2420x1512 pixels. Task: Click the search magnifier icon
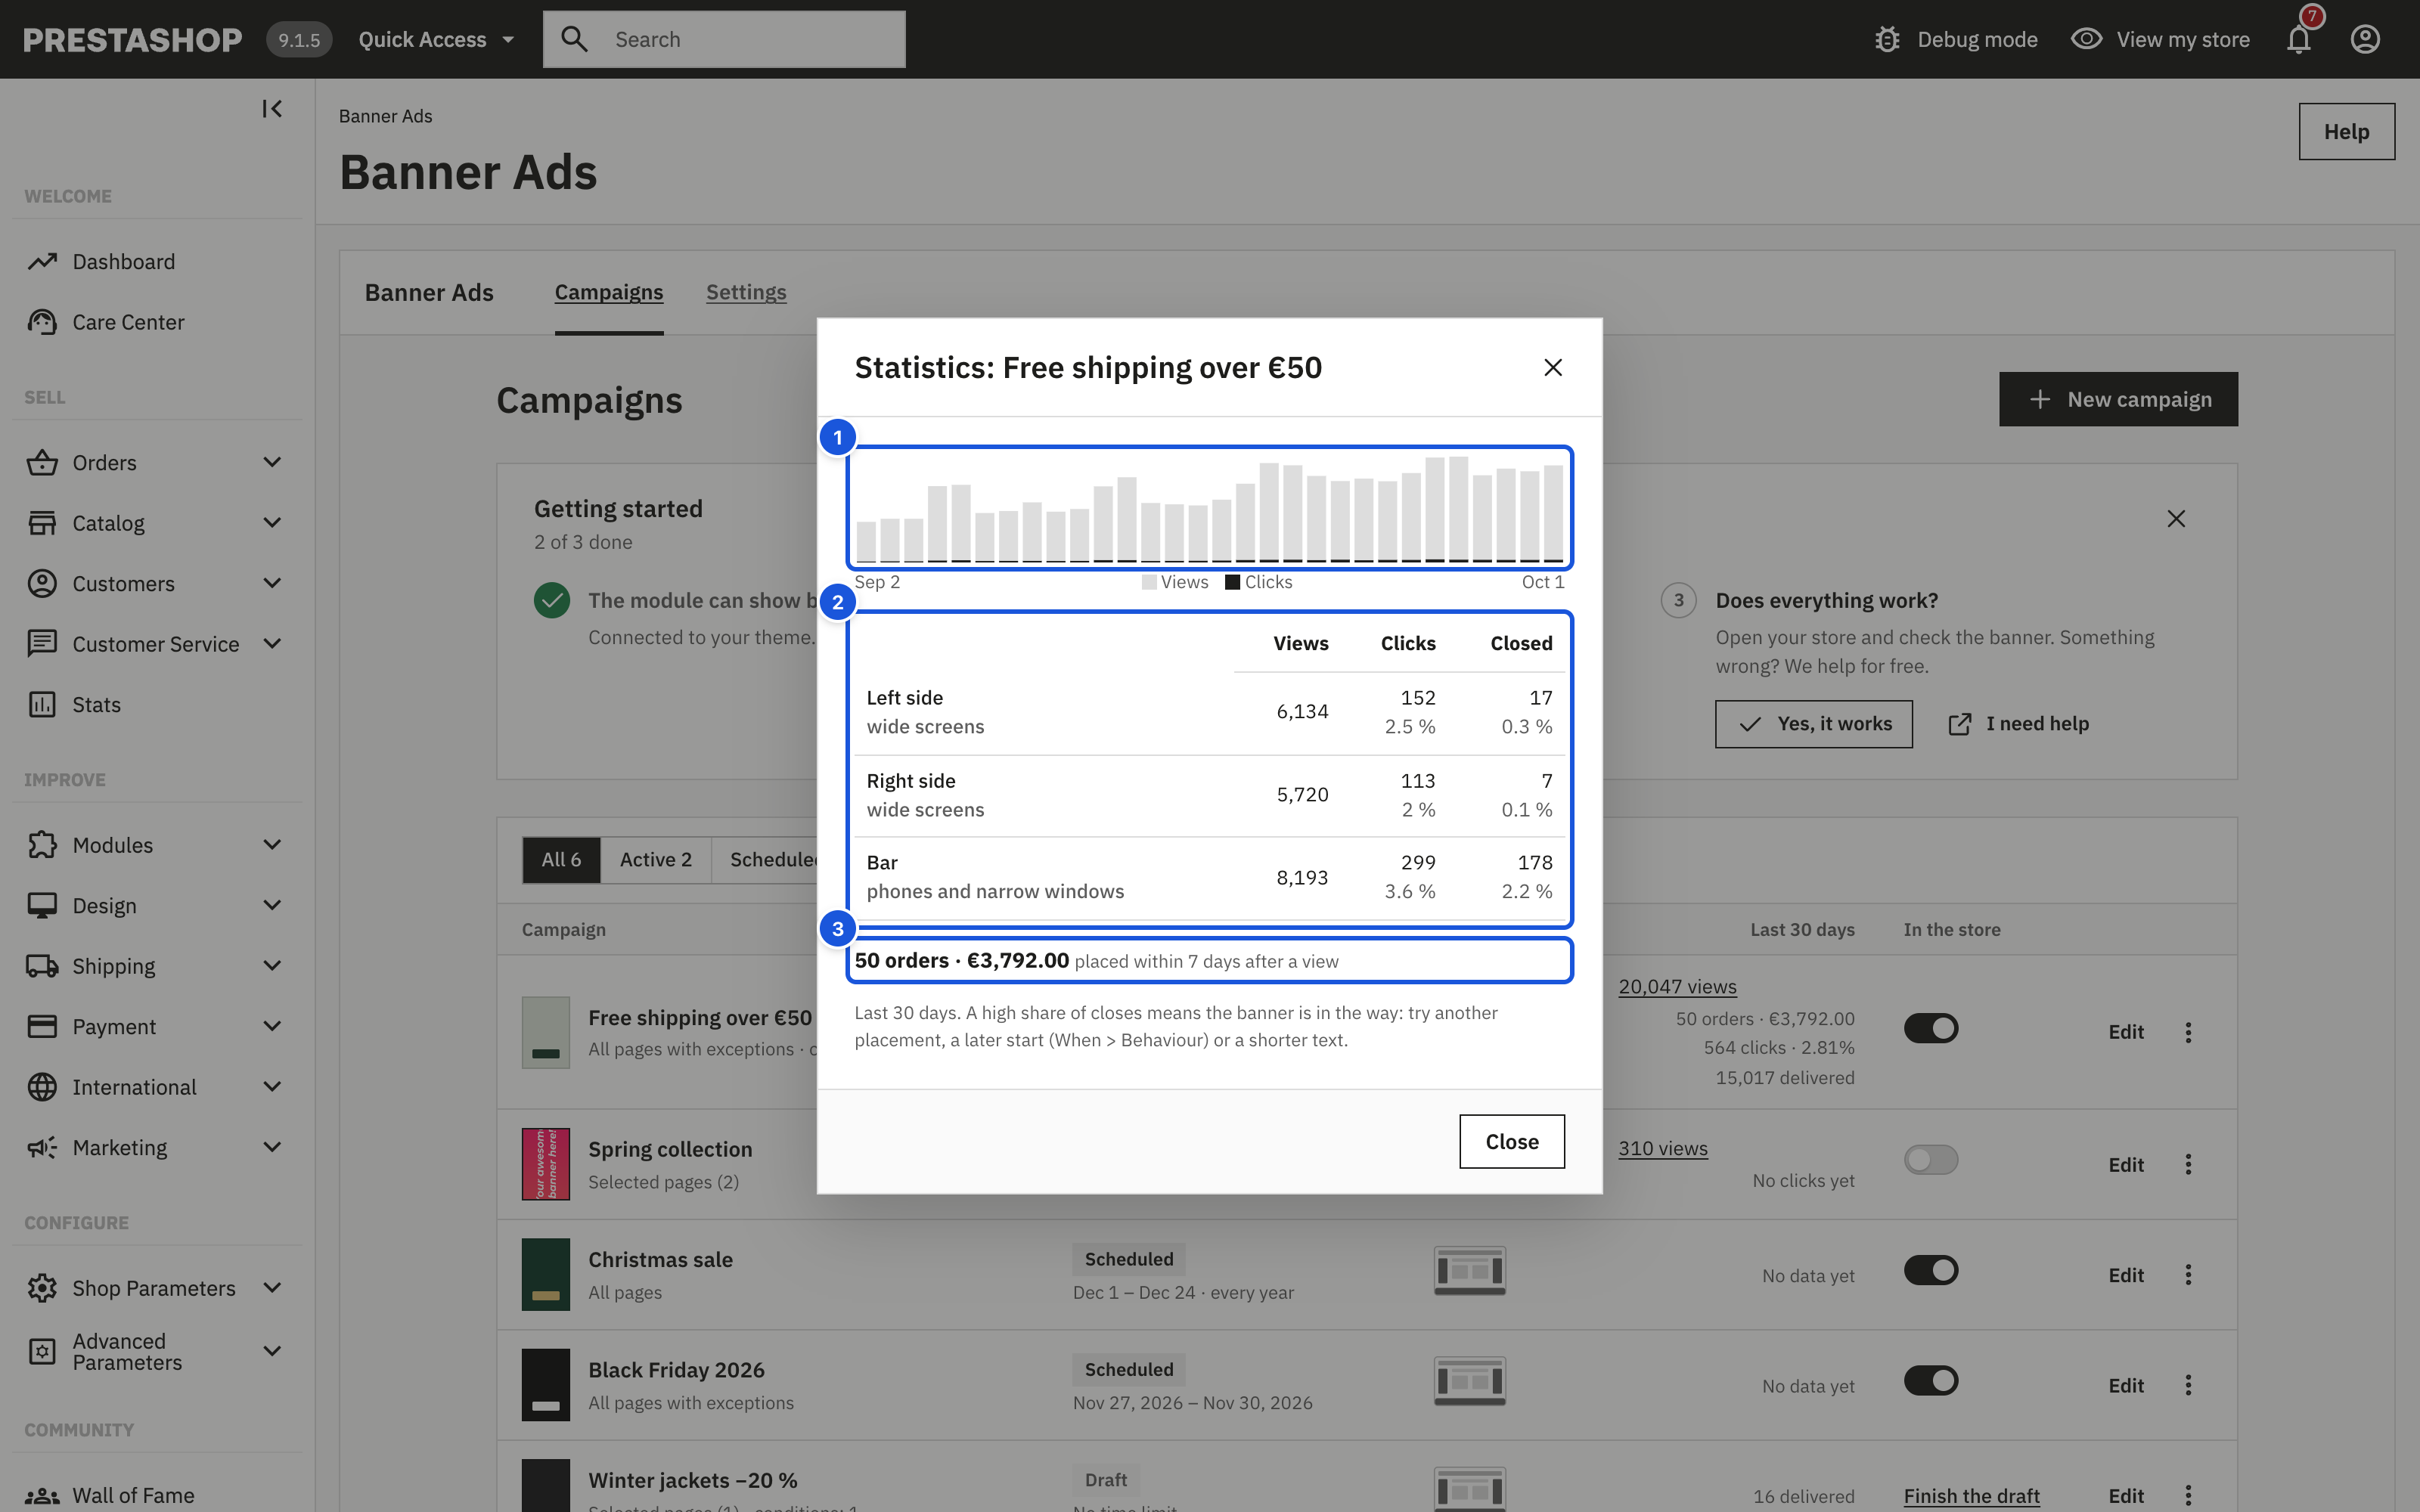coord(574,39)
